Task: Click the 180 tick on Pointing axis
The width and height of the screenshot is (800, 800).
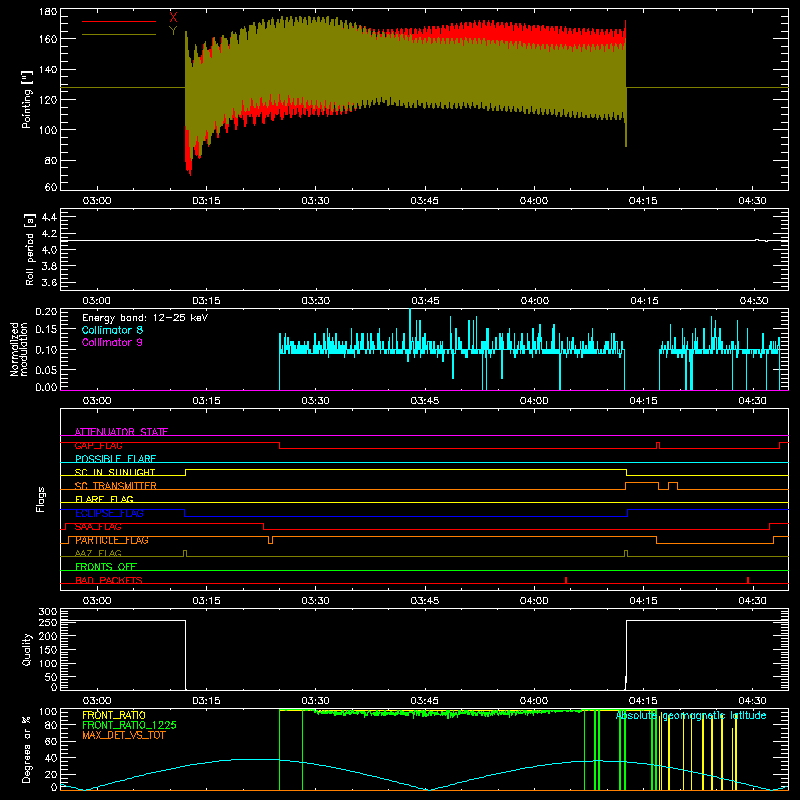Action: click(x=48, y=12)
